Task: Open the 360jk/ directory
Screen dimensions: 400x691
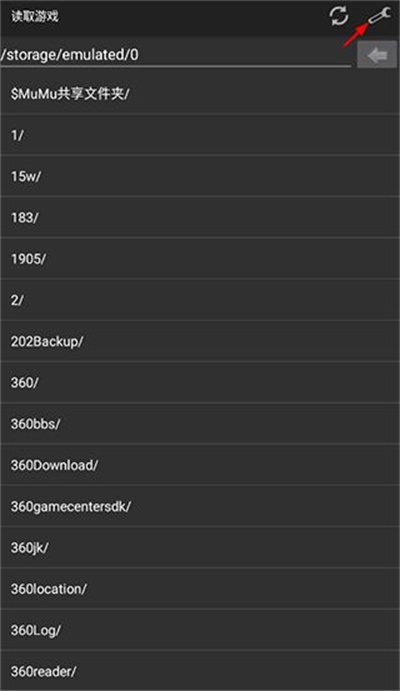Action: click(x=200, y=548)
